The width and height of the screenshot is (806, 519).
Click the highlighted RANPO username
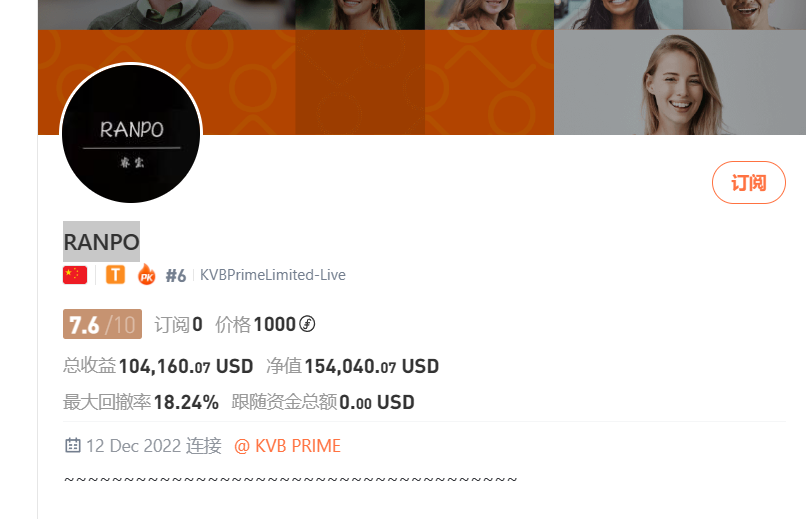tap(101, 242)
